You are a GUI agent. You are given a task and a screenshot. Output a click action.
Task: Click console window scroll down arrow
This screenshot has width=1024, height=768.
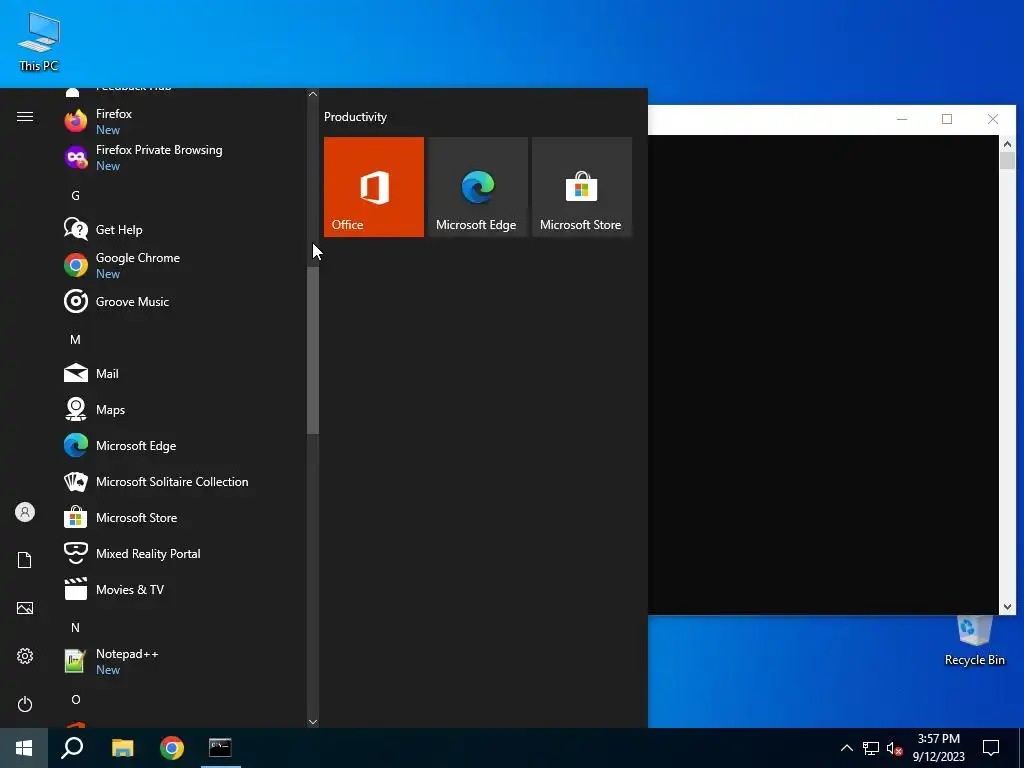1007,607
